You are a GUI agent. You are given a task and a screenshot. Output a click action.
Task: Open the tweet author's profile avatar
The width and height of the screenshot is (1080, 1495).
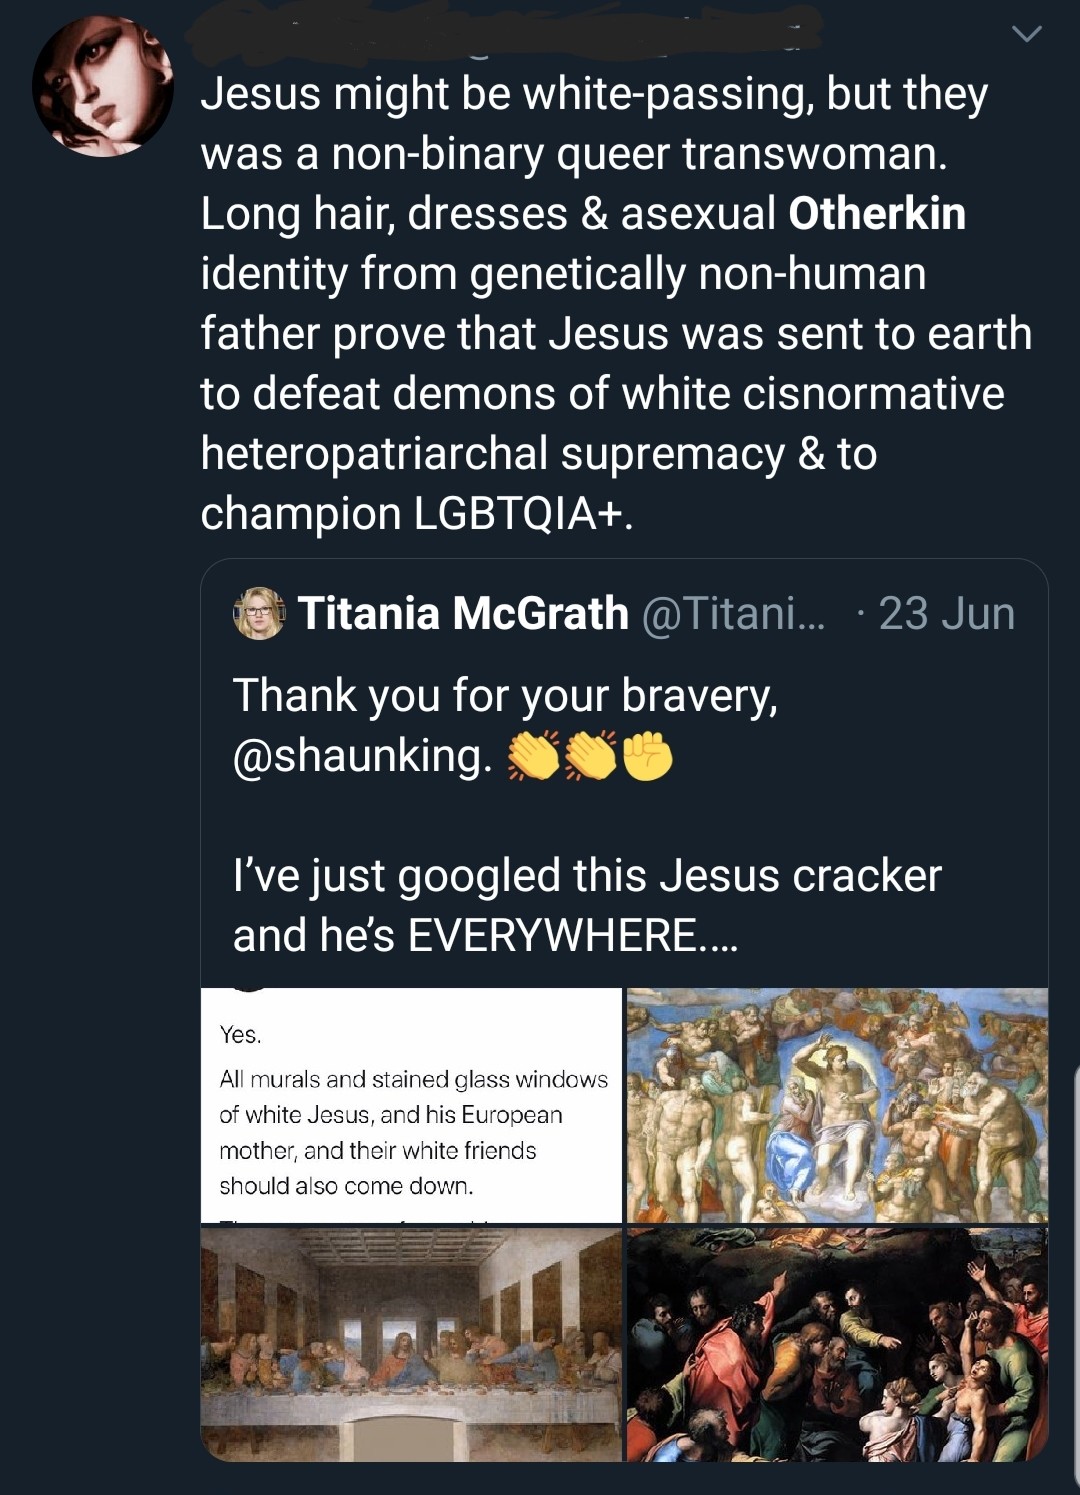(x=102, y=87)
